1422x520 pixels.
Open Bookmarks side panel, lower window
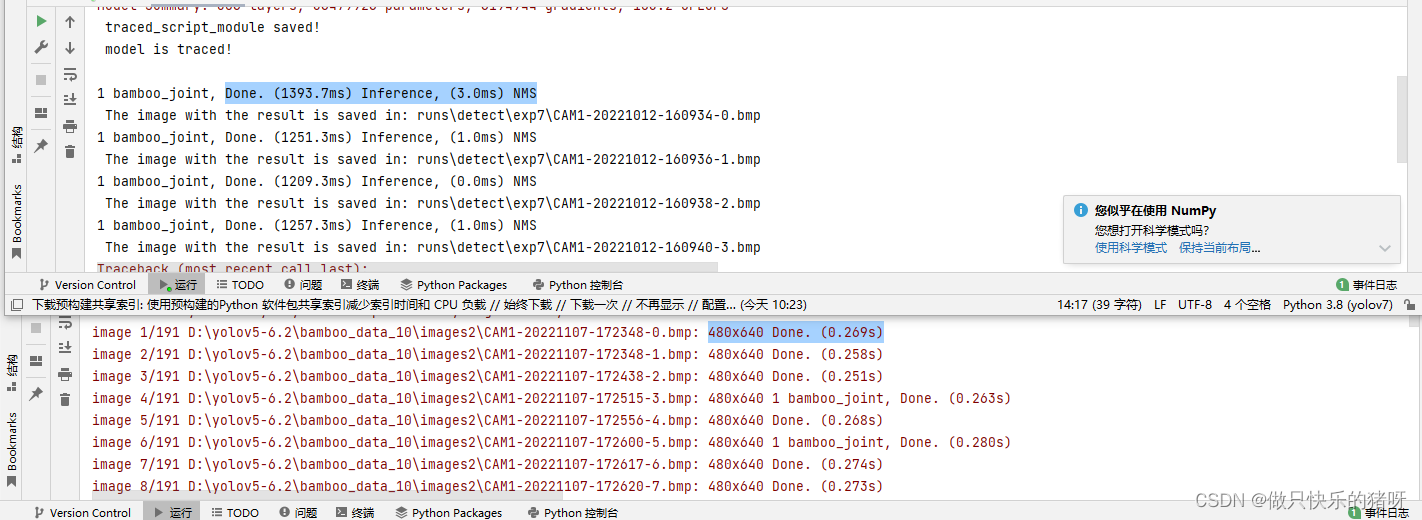pos(12,448)
